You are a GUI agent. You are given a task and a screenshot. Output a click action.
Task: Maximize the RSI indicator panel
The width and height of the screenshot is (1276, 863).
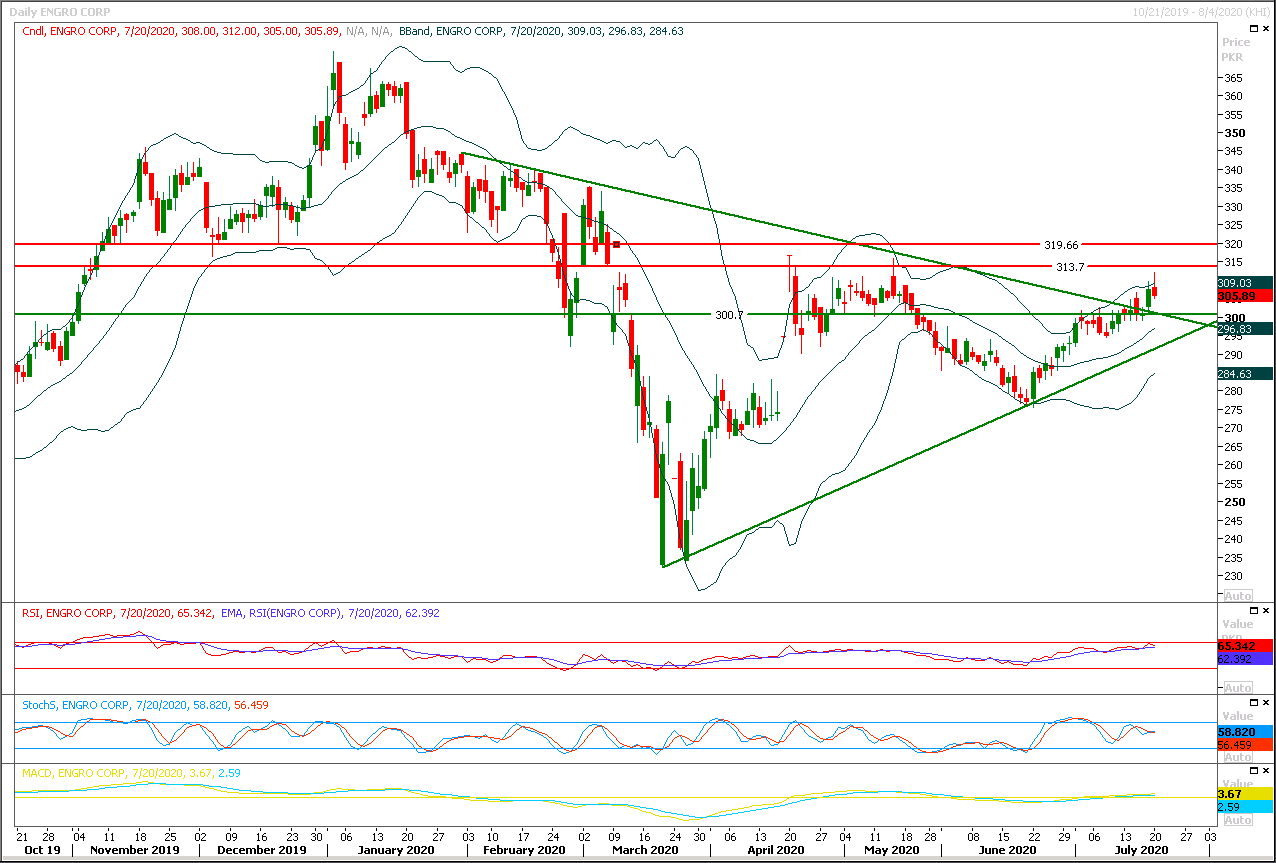[x=1252, y=611]
